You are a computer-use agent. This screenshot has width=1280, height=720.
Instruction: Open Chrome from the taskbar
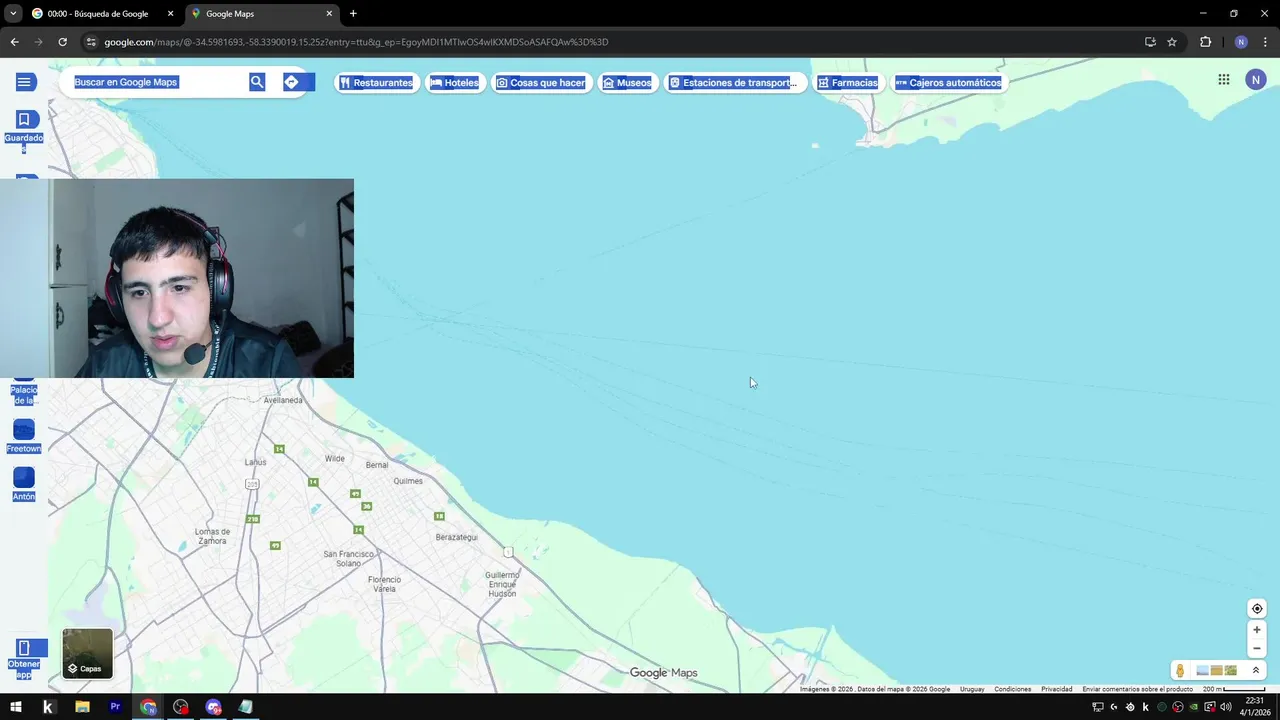coord(148,707)
